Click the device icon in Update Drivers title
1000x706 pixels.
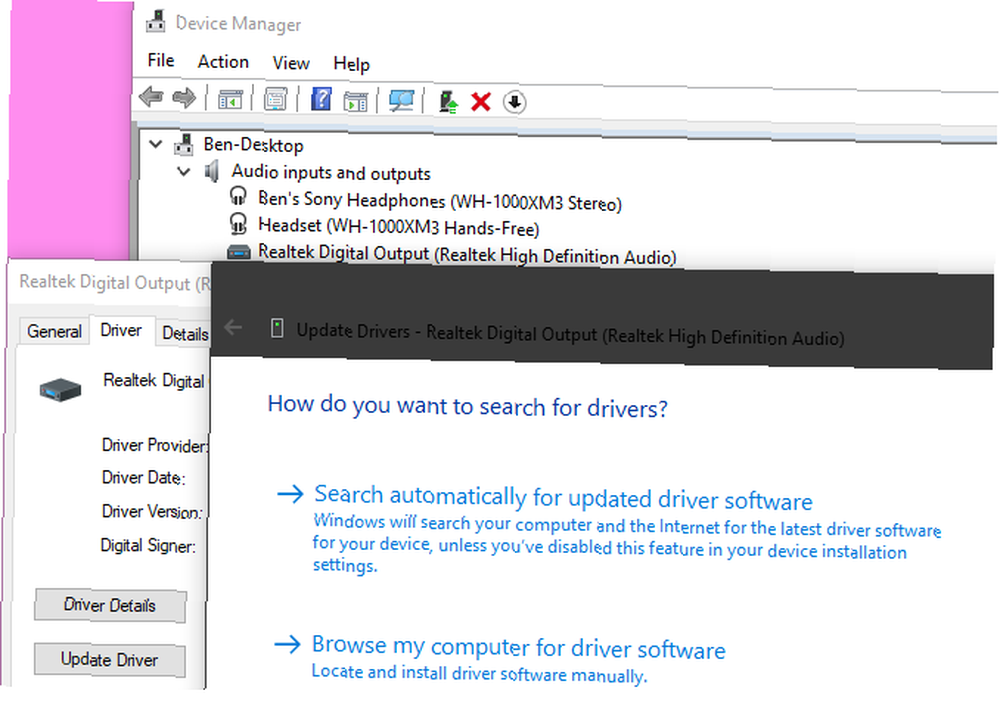pos(277,328)
